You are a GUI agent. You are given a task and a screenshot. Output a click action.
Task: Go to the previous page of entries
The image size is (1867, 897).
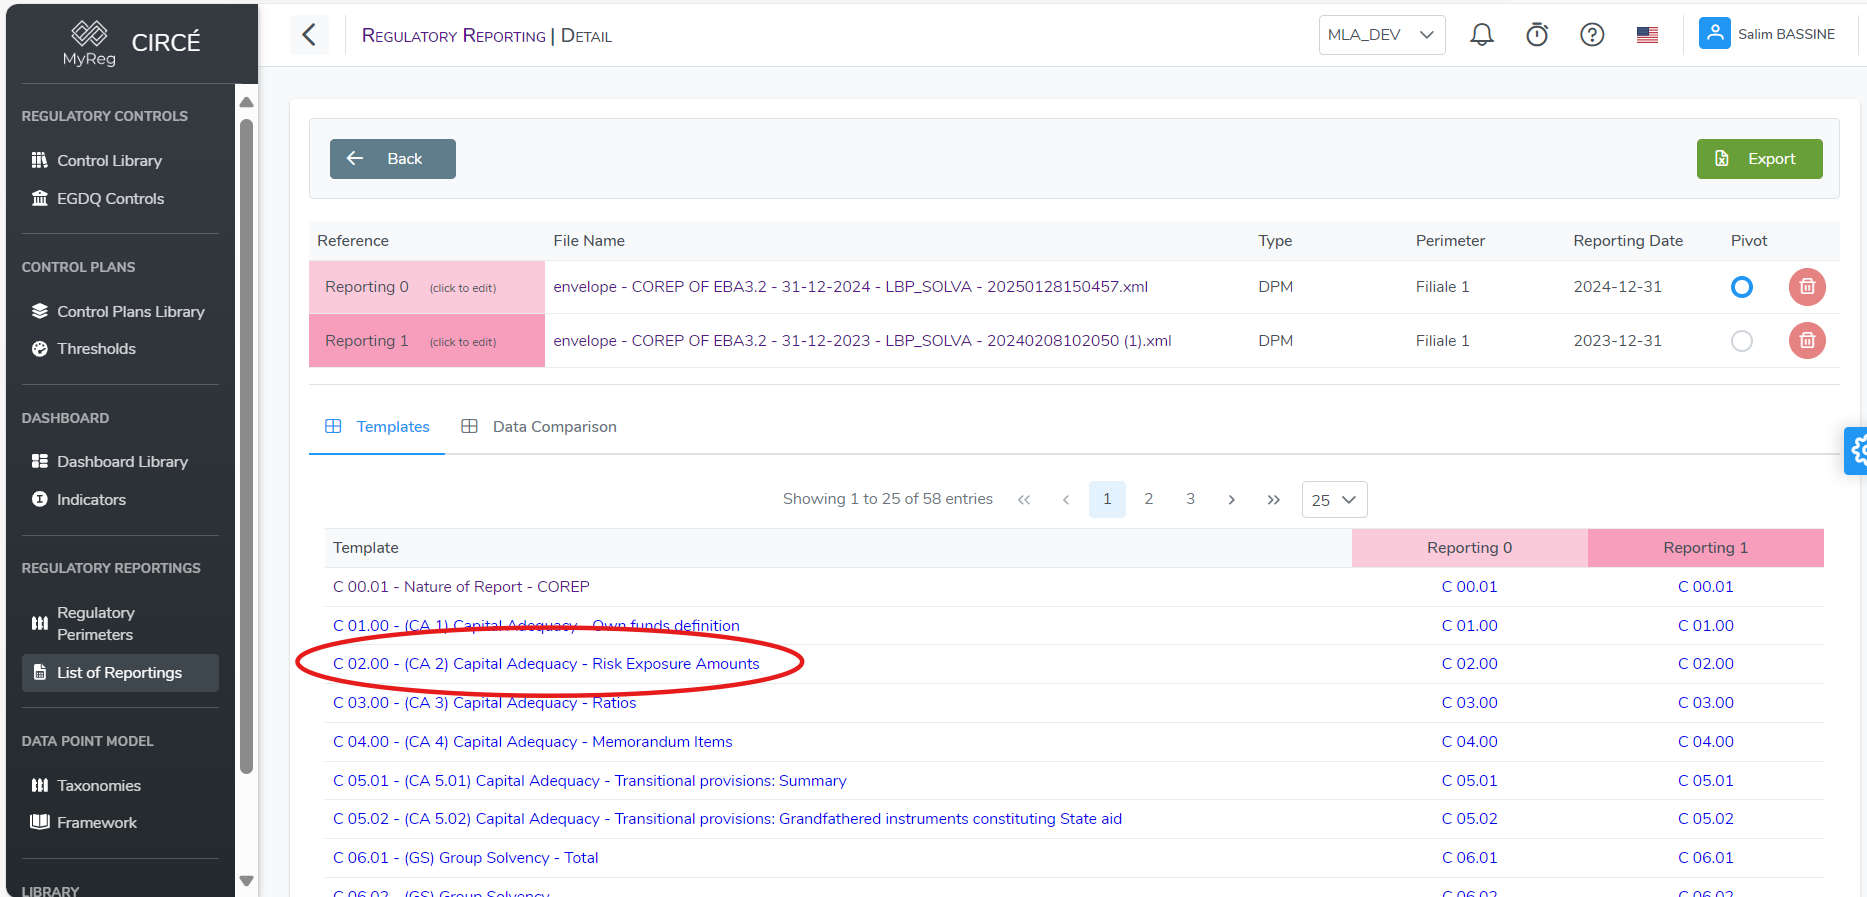pyautogui.click(x=1066, y=500)
